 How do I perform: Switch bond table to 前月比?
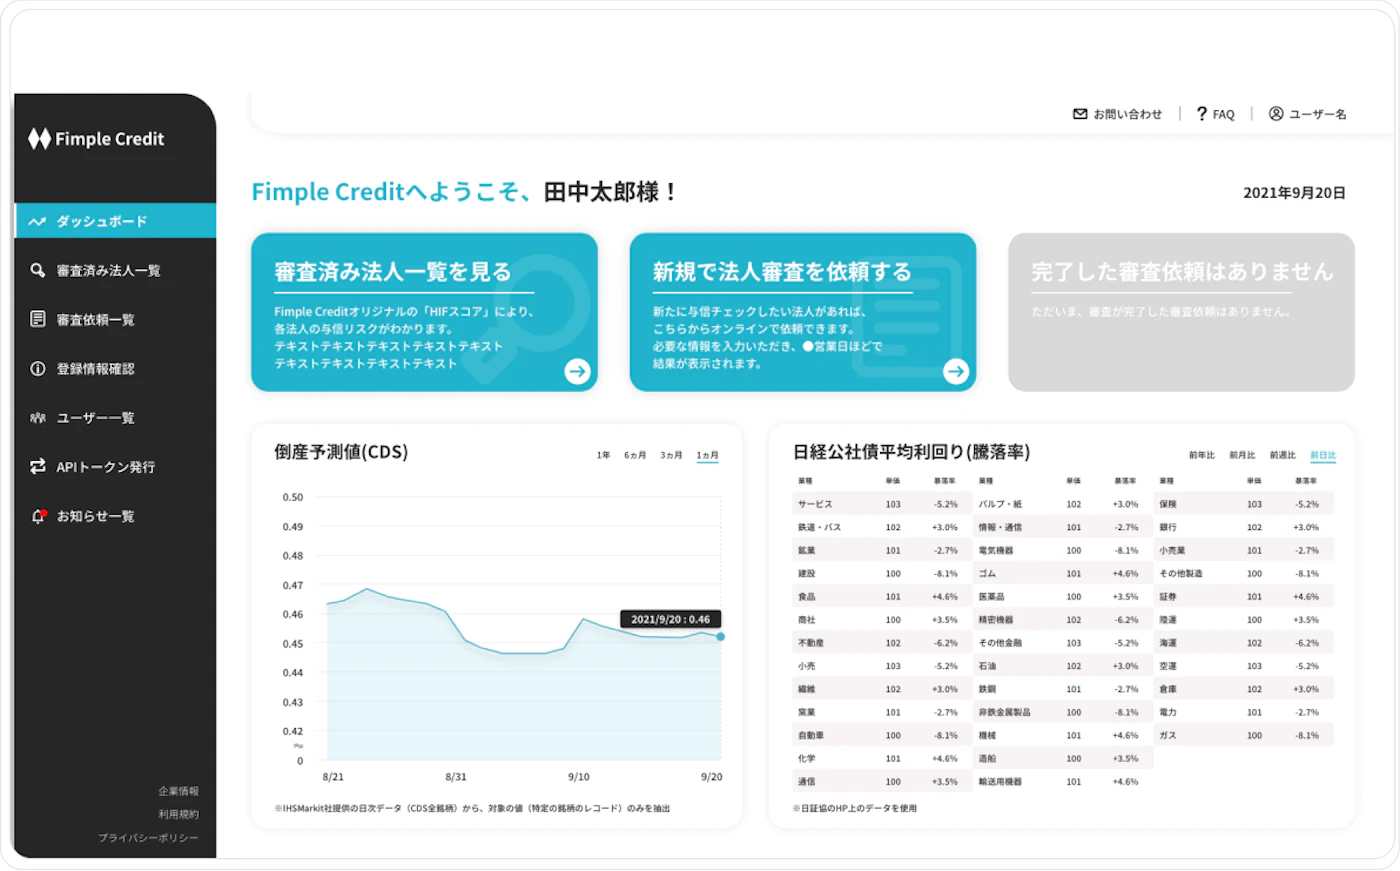(1242, 455)
